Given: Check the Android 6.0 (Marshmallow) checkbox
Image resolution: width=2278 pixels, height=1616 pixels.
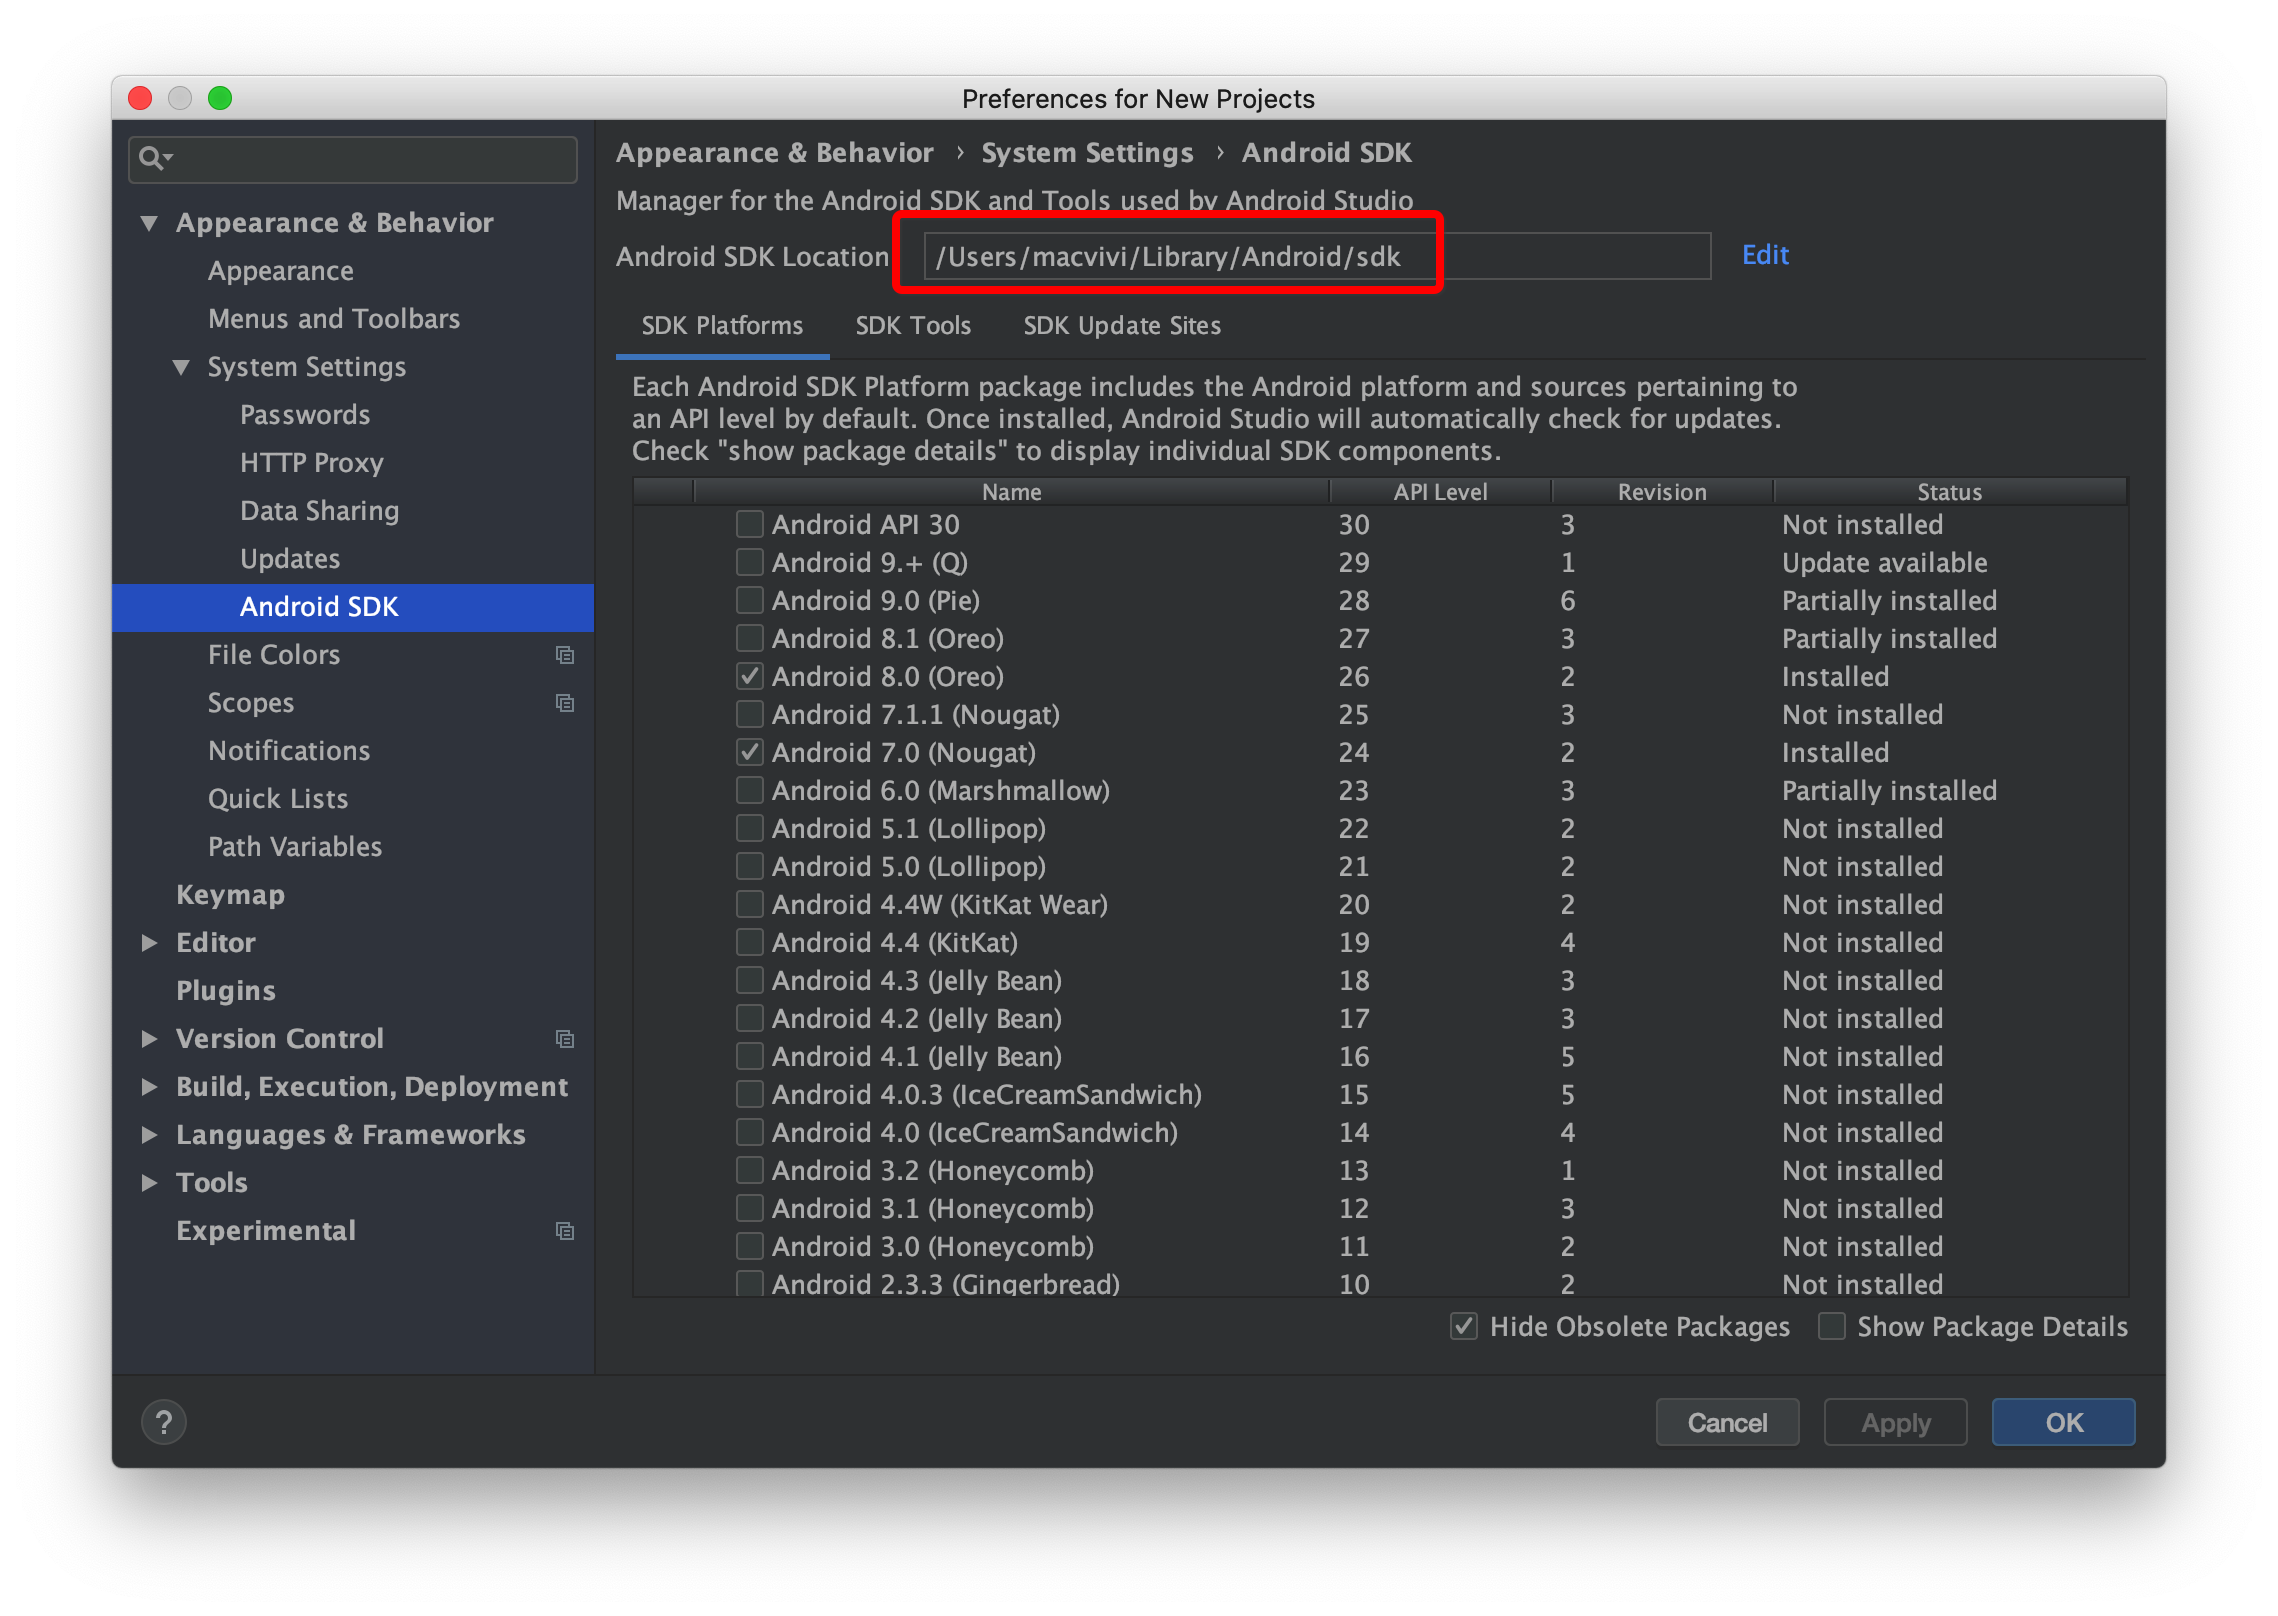Looking at the screenshot, I should (x=749, y=790).
